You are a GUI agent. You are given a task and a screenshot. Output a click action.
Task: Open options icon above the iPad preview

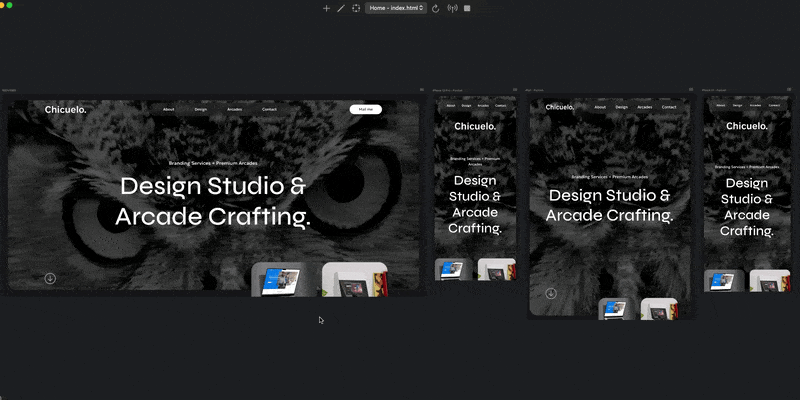pos(692,91)
